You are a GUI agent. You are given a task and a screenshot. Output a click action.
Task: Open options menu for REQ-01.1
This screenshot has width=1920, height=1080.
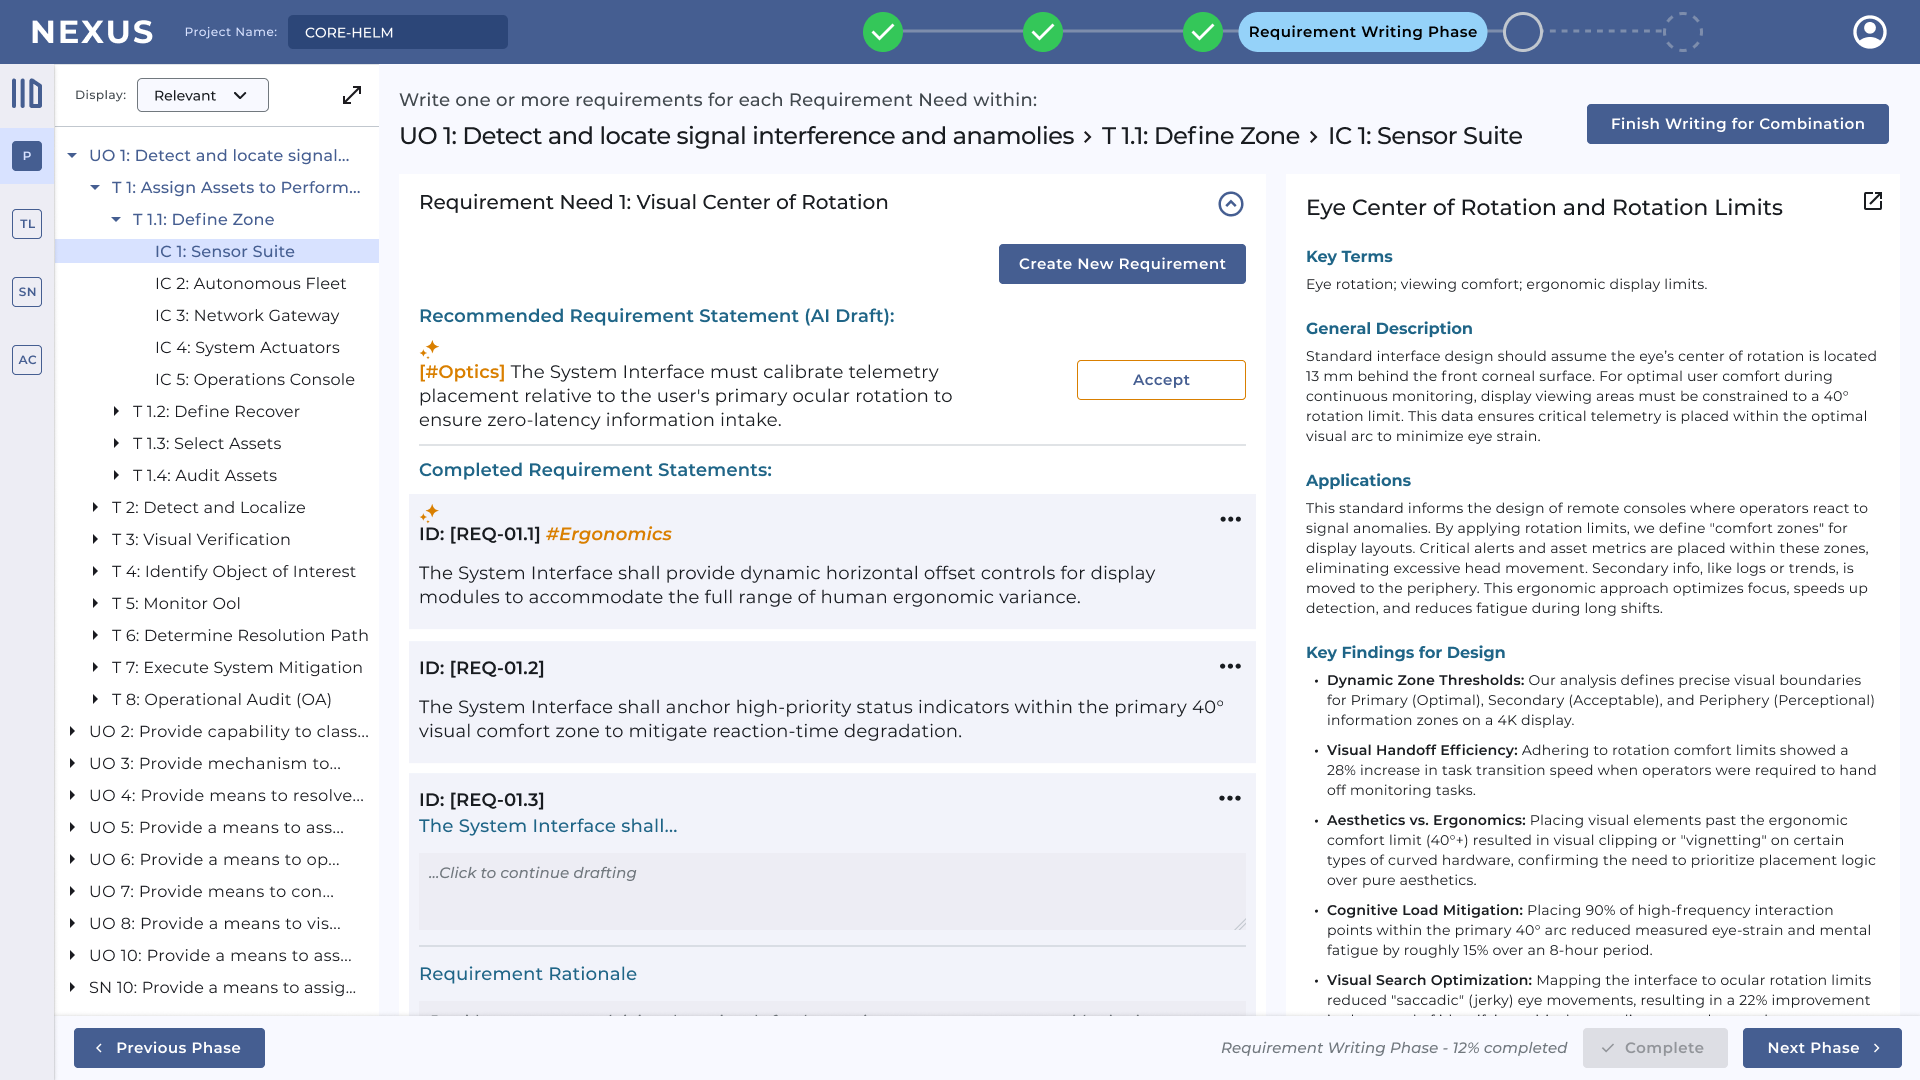(1230, 519)
